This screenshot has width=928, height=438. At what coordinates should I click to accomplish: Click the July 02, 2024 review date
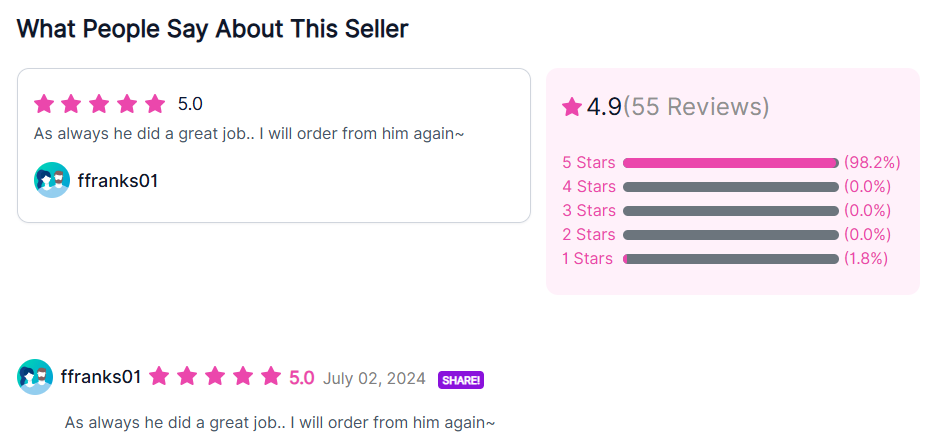point(374,378)
